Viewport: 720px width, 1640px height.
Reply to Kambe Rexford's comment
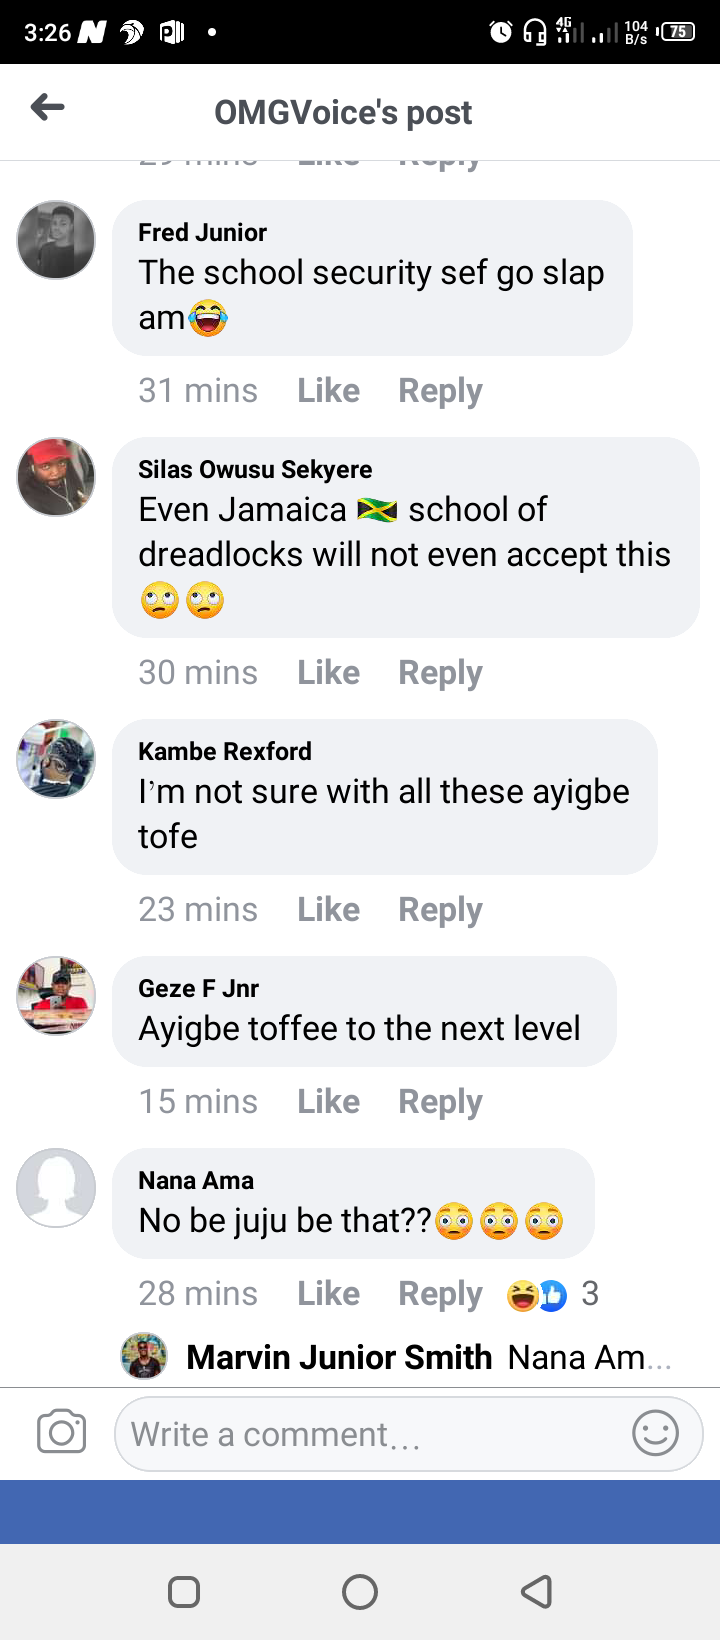pyautogui.click(x=440, y=910)
